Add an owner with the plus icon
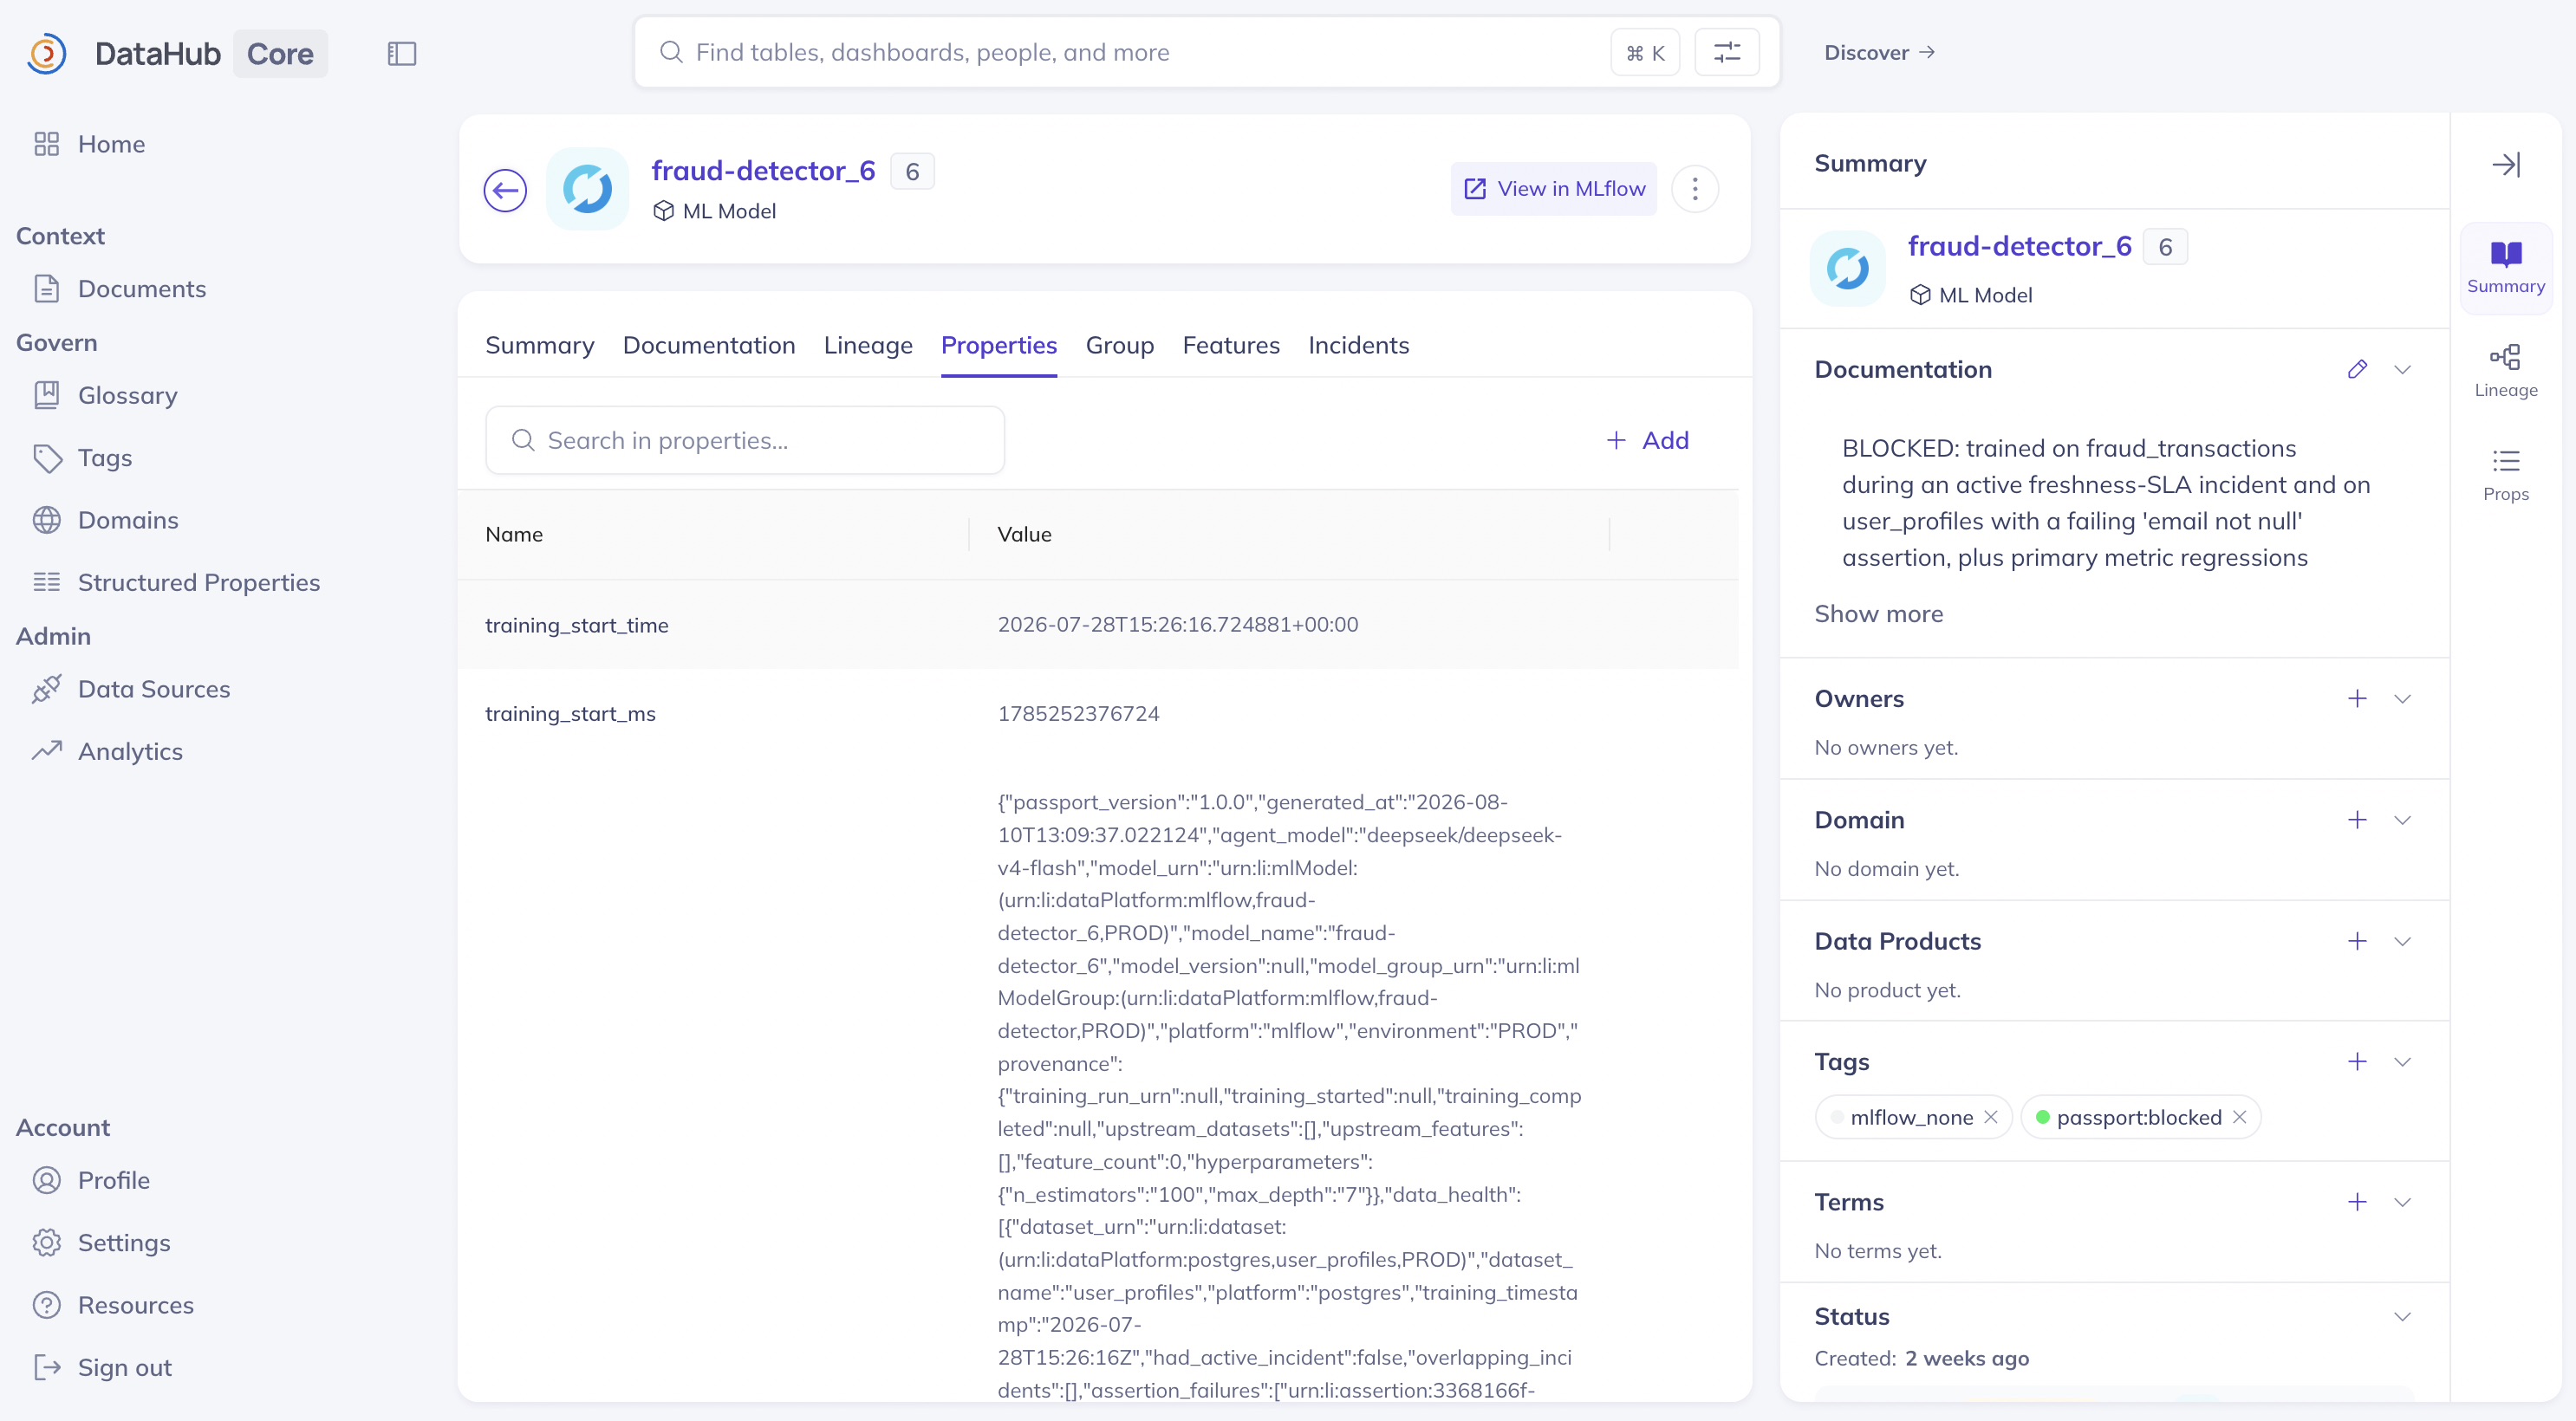Viewport: 2576px width, 1421px height. pyautogui.click(x=2357, y=698)
